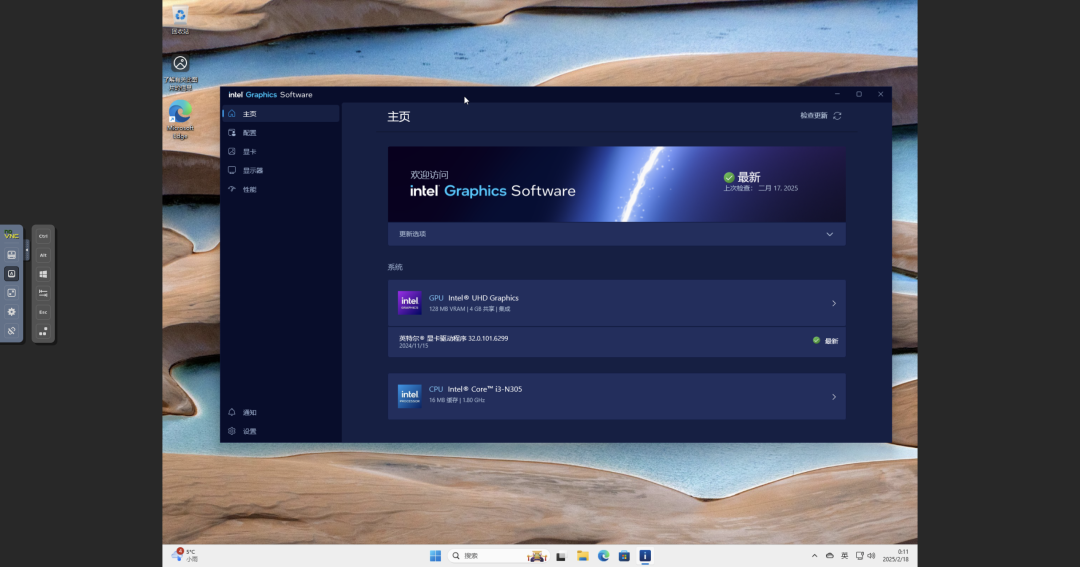This screenshot has height=567, width=1080.
Task: Click the noVNC control bar handle
Action: click(27, 249)
